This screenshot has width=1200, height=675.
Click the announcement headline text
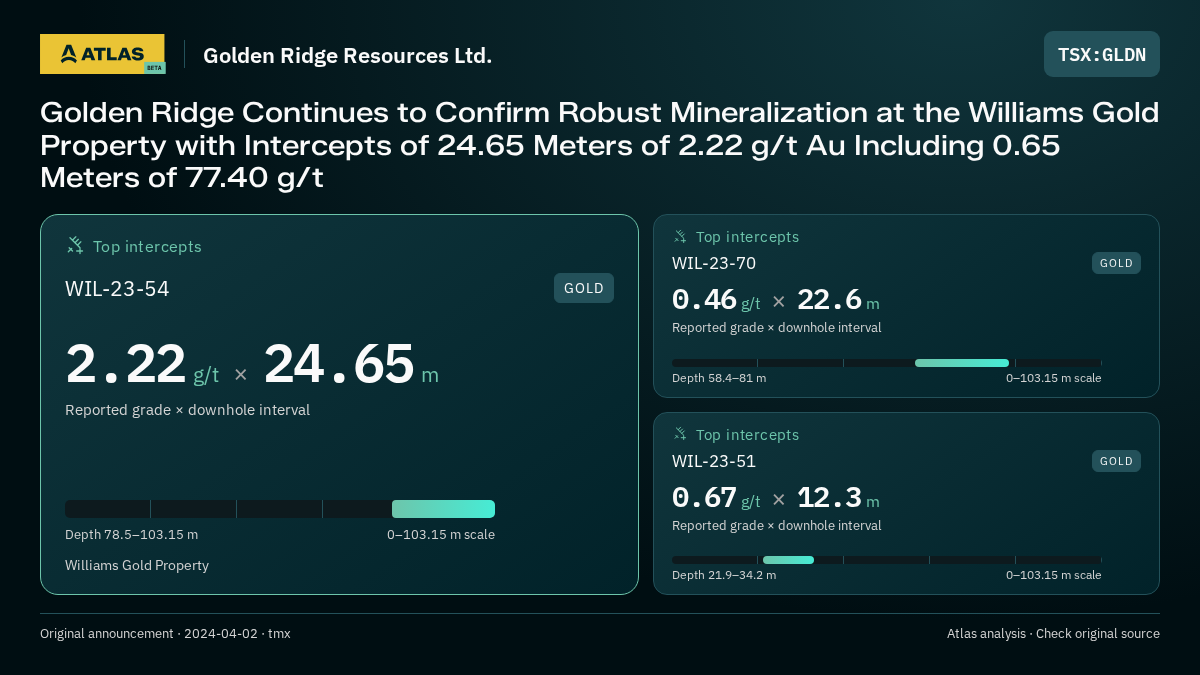tap(599, 145)
